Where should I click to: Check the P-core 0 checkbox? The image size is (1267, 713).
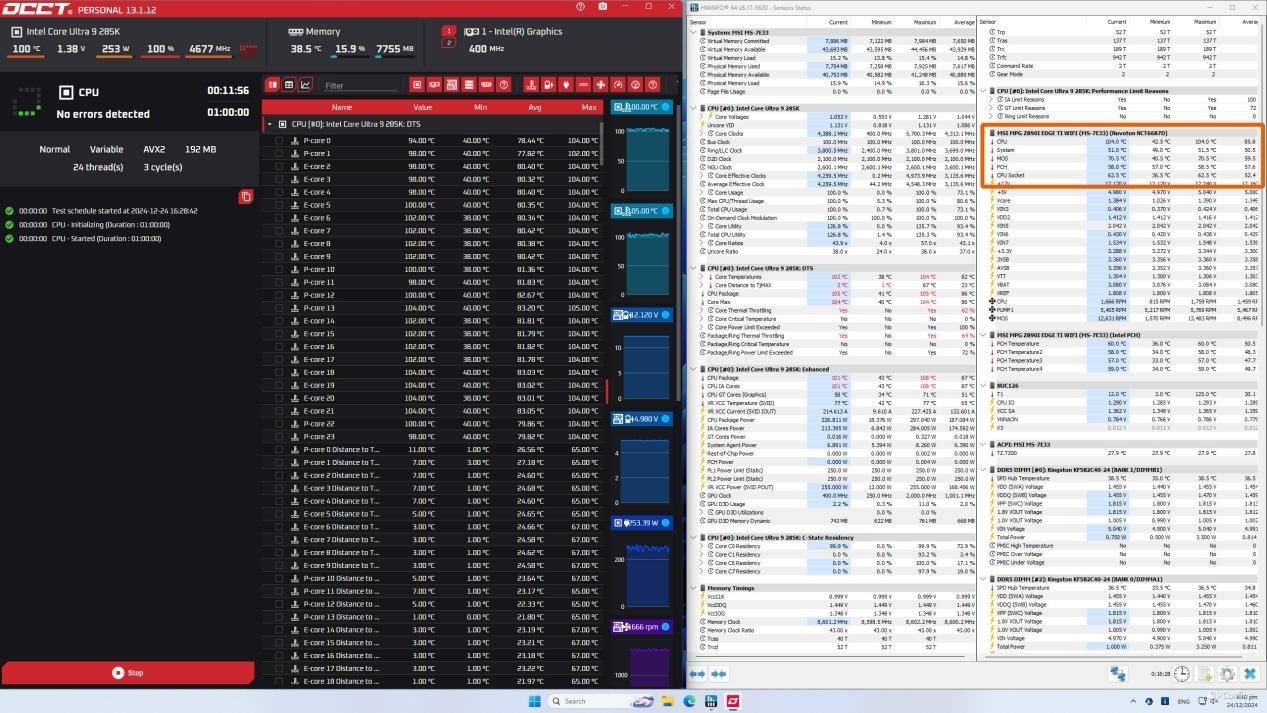(x=280, y=141)
